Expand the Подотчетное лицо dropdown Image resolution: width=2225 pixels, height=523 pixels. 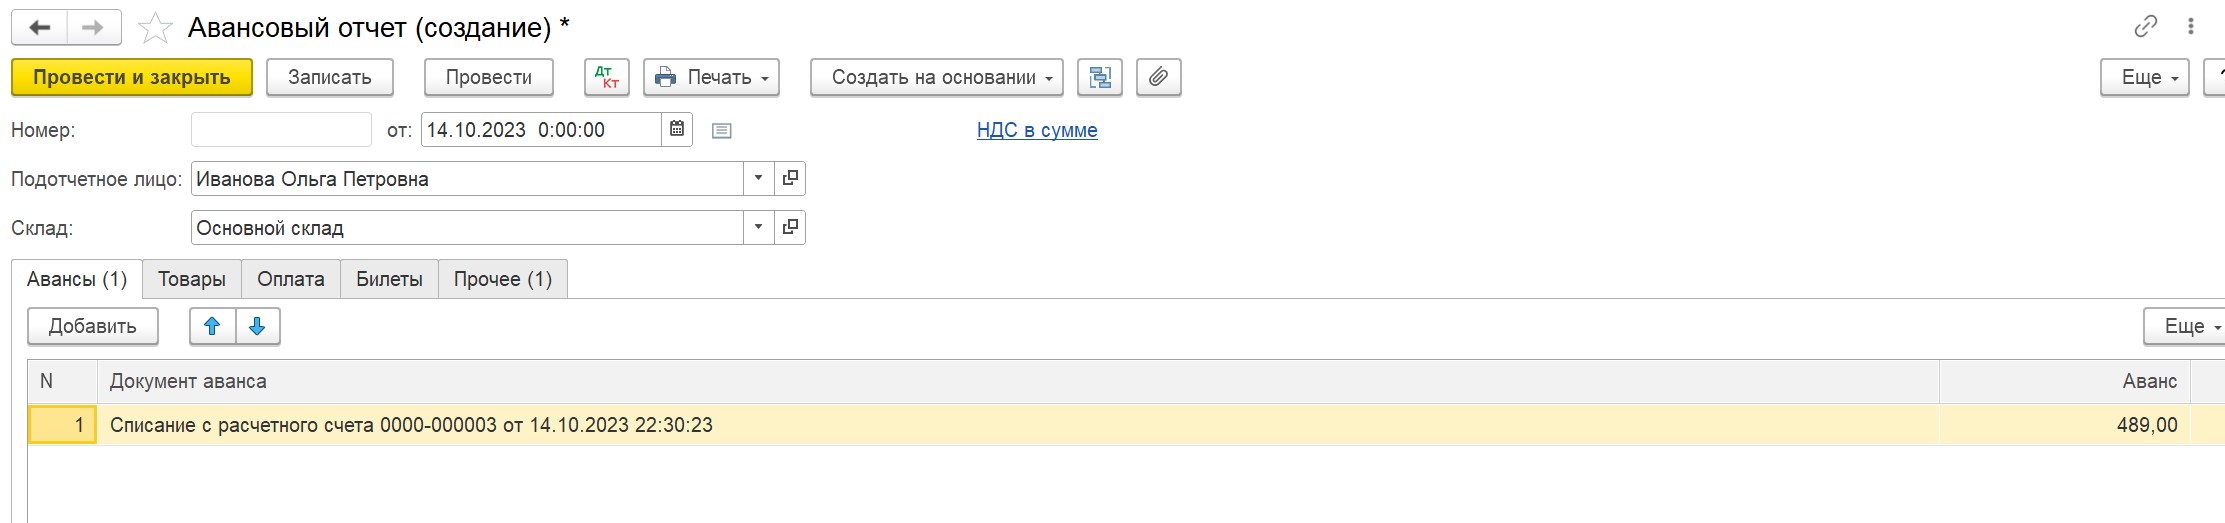(x=758, y=178)
